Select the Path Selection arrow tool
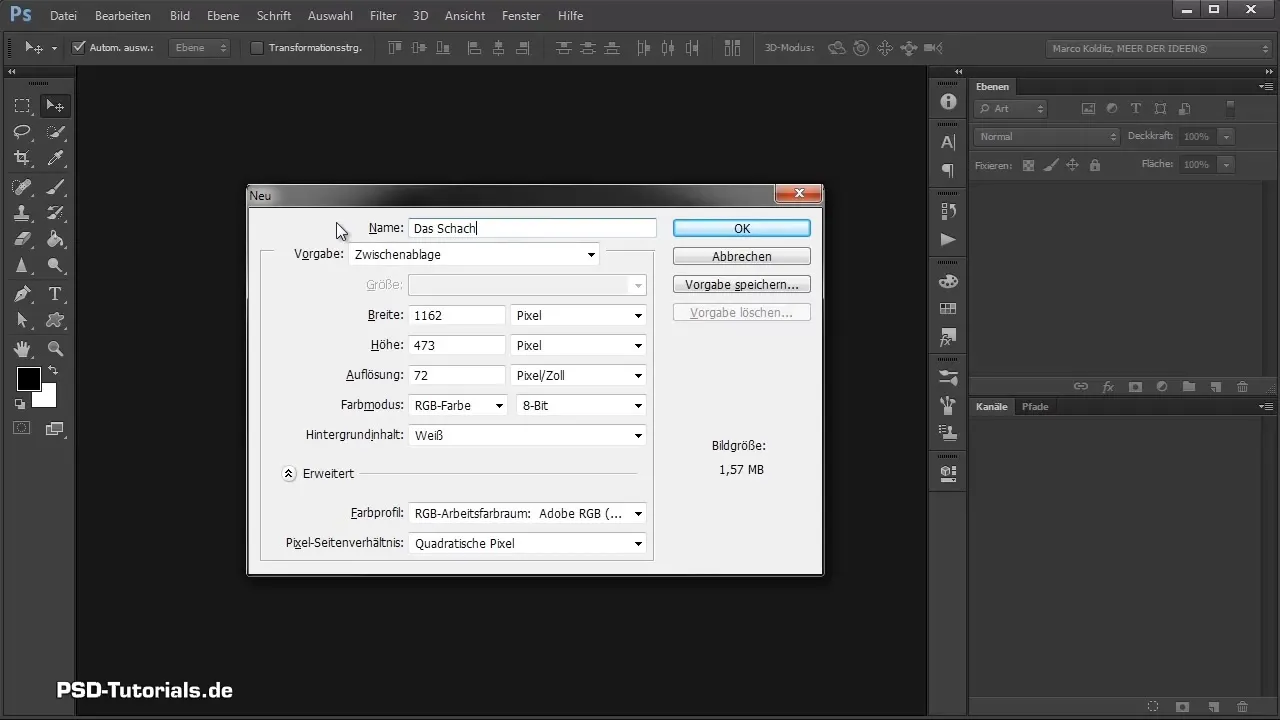The height and width of the screenshot is (720, 1280). pyautogui.click(x=22, y=321)
